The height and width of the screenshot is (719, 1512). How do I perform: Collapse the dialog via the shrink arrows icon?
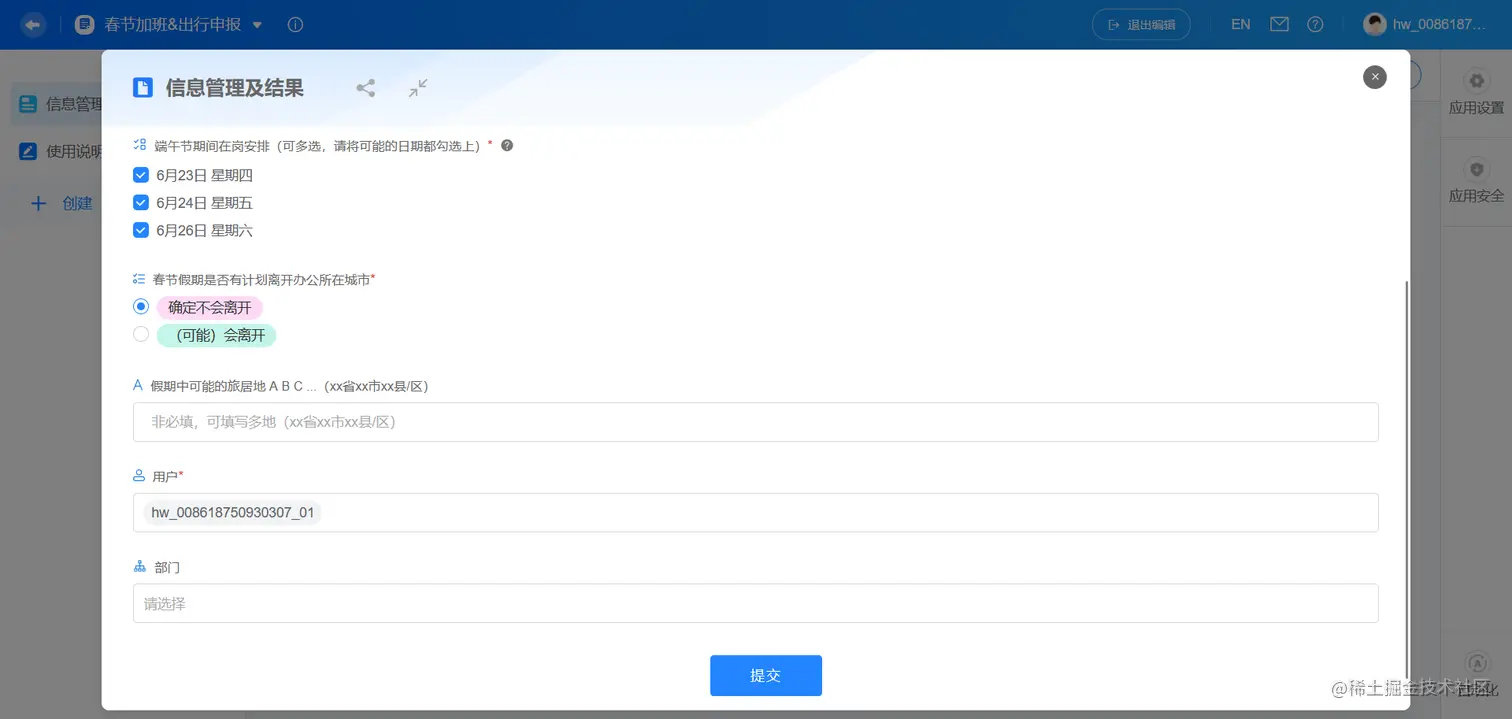(x=418, y=88)
